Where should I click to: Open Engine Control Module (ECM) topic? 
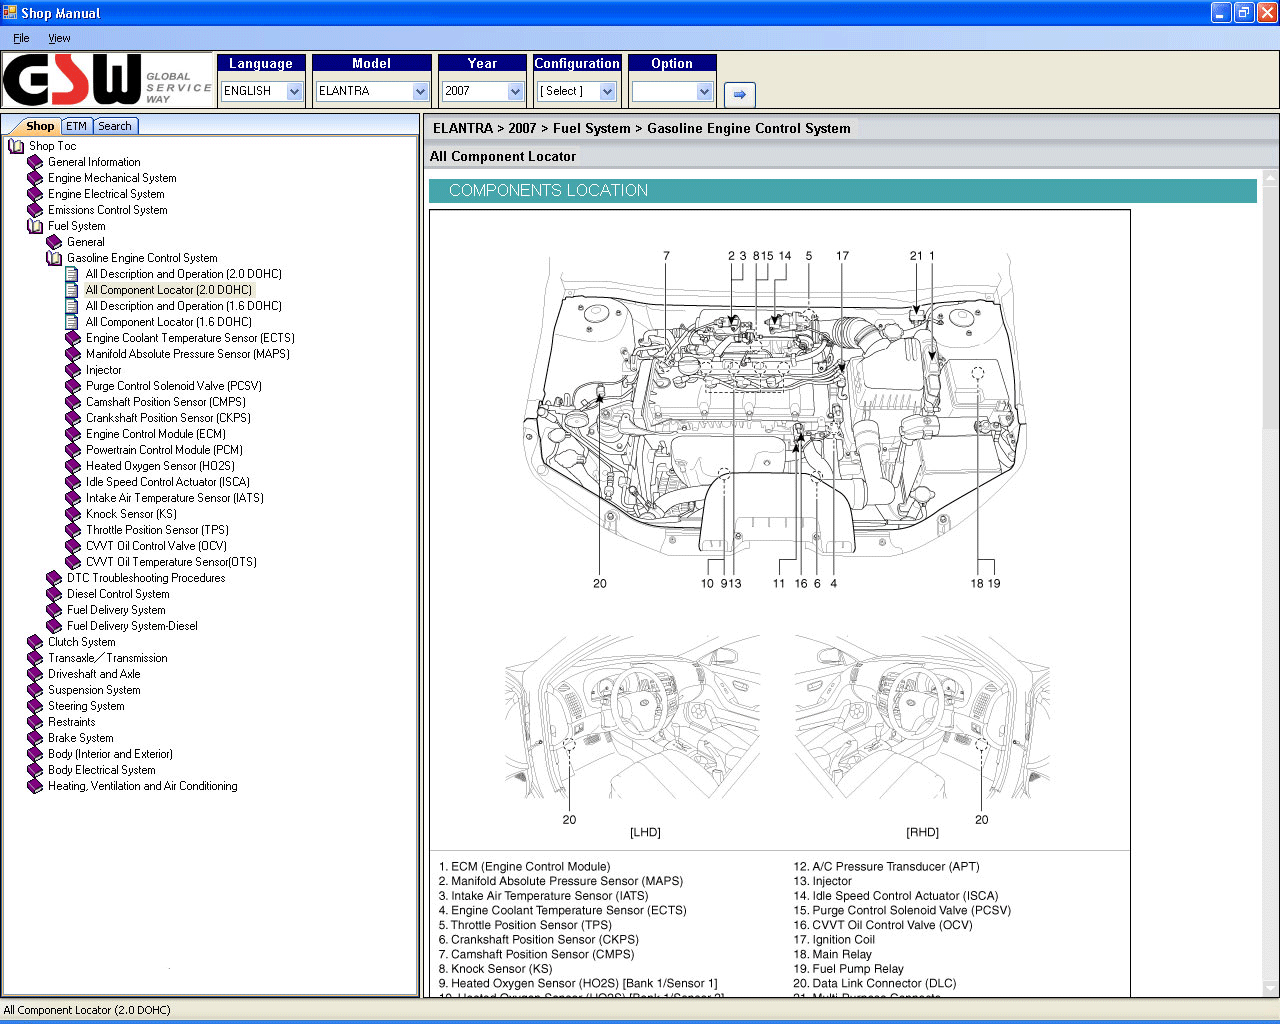coord(156,434)
